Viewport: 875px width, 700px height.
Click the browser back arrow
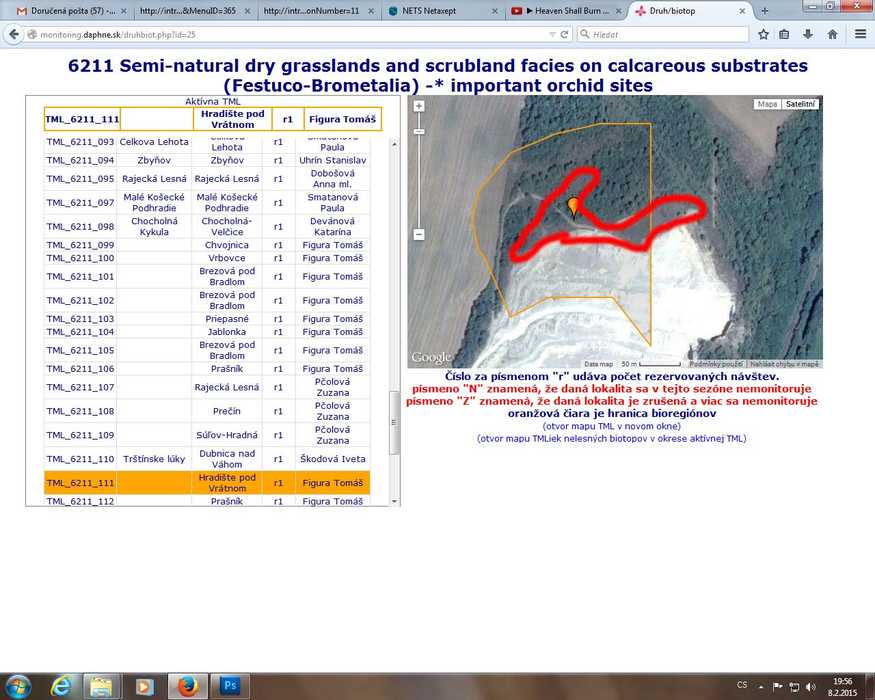click(13, 34)
